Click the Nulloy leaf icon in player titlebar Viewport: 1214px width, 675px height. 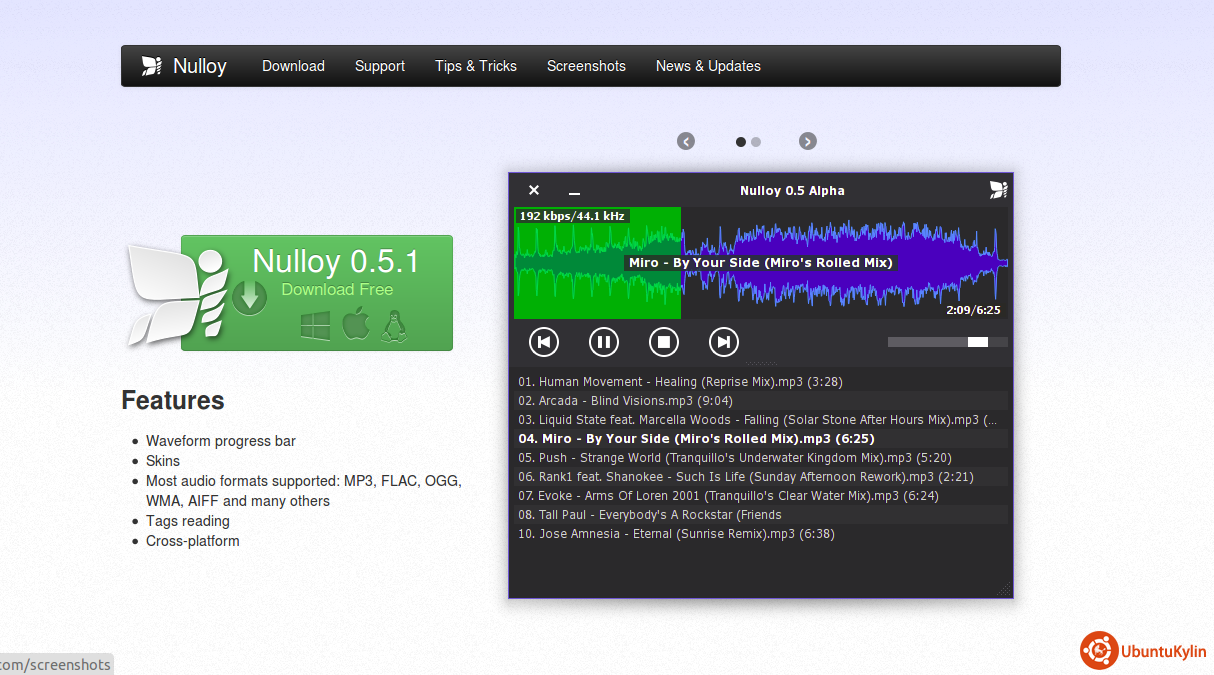pyautogui.click(x=997, y=190)
